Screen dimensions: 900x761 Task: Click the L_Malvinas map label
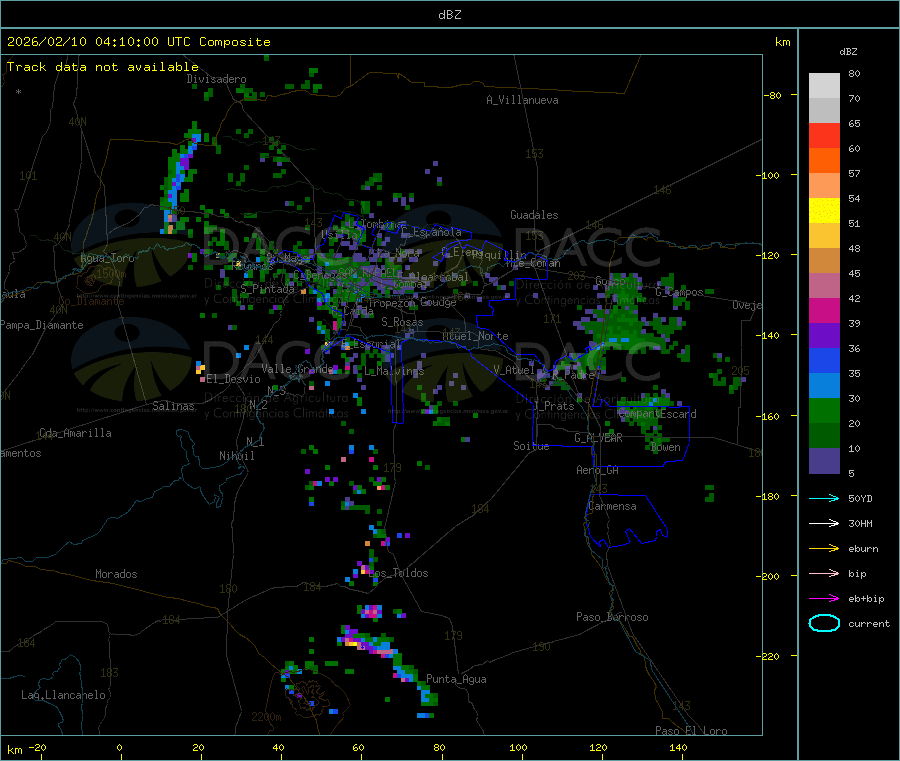click(x=394, y=371)
